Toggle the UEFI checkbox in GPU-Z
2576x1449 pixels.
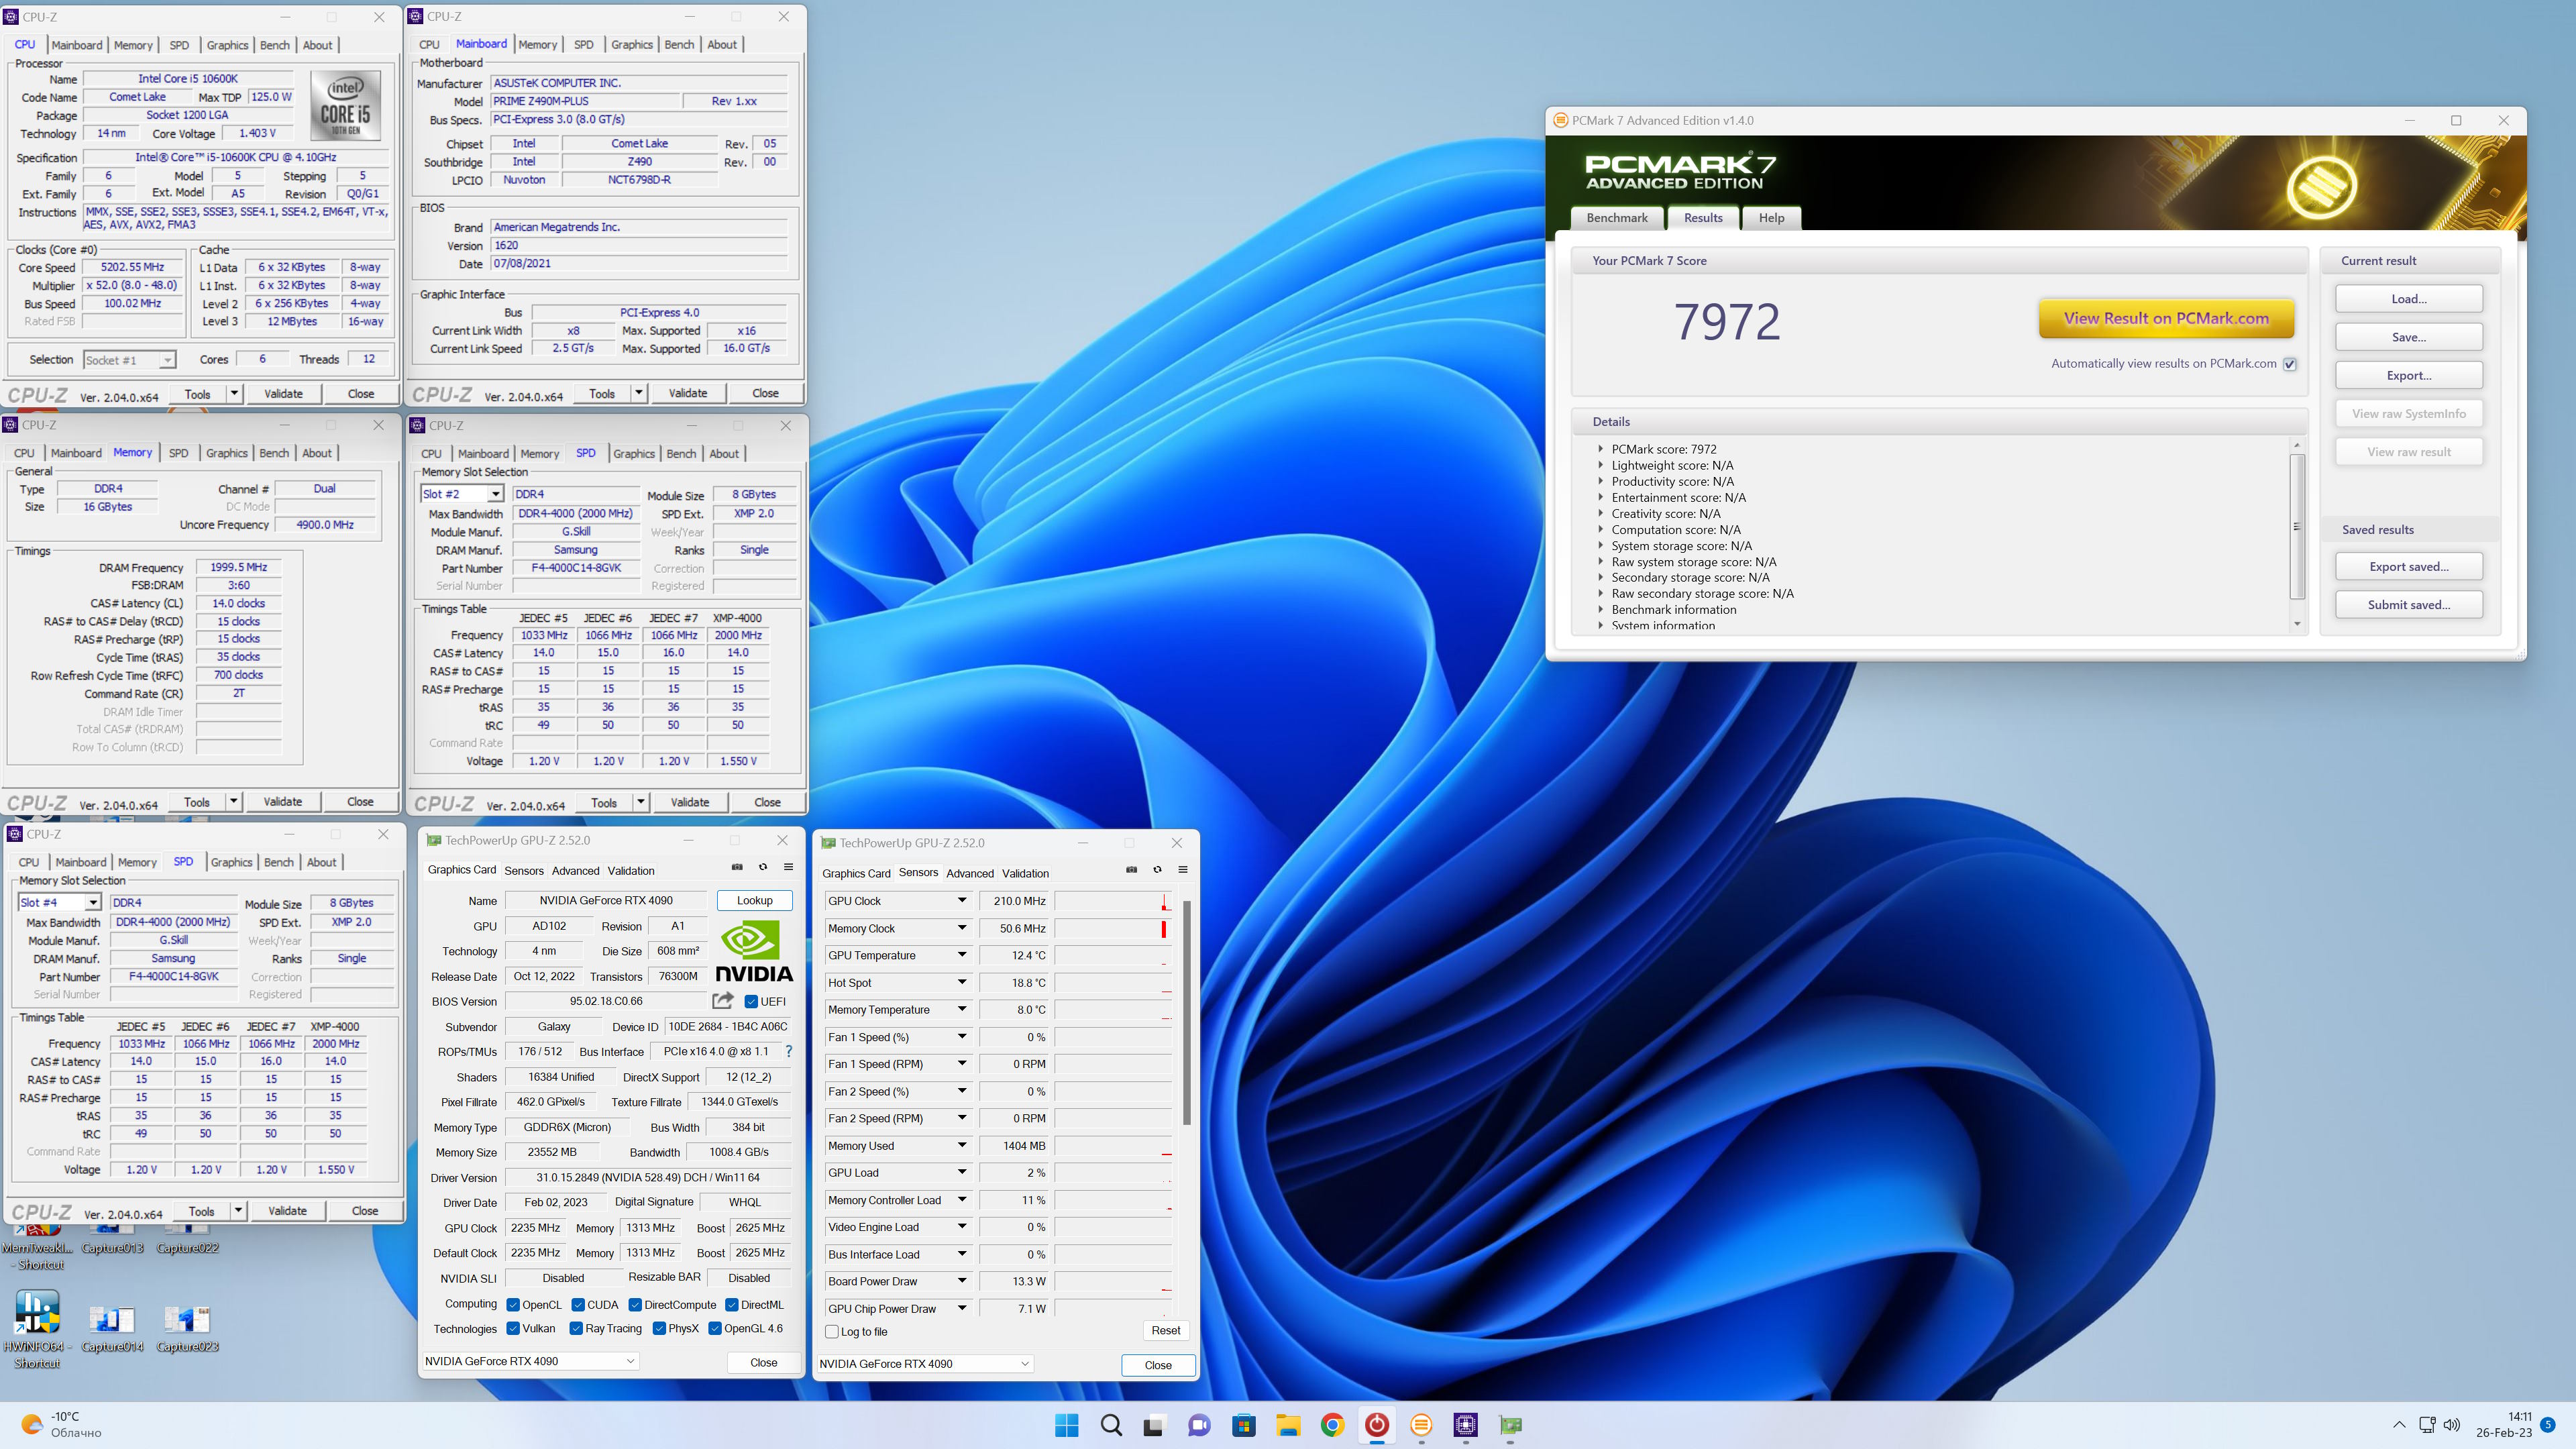(x=751, y=1001)
